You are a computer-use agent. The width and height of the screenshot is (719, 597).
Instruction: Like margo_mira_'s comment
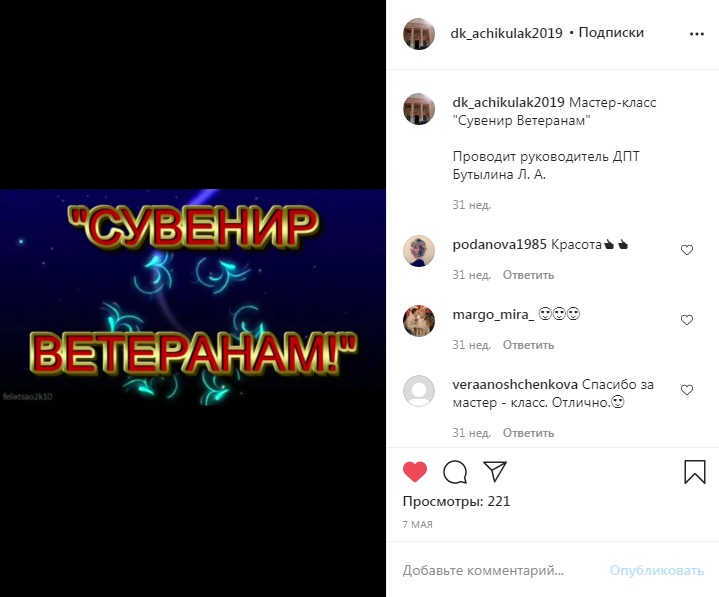point(686,320)
